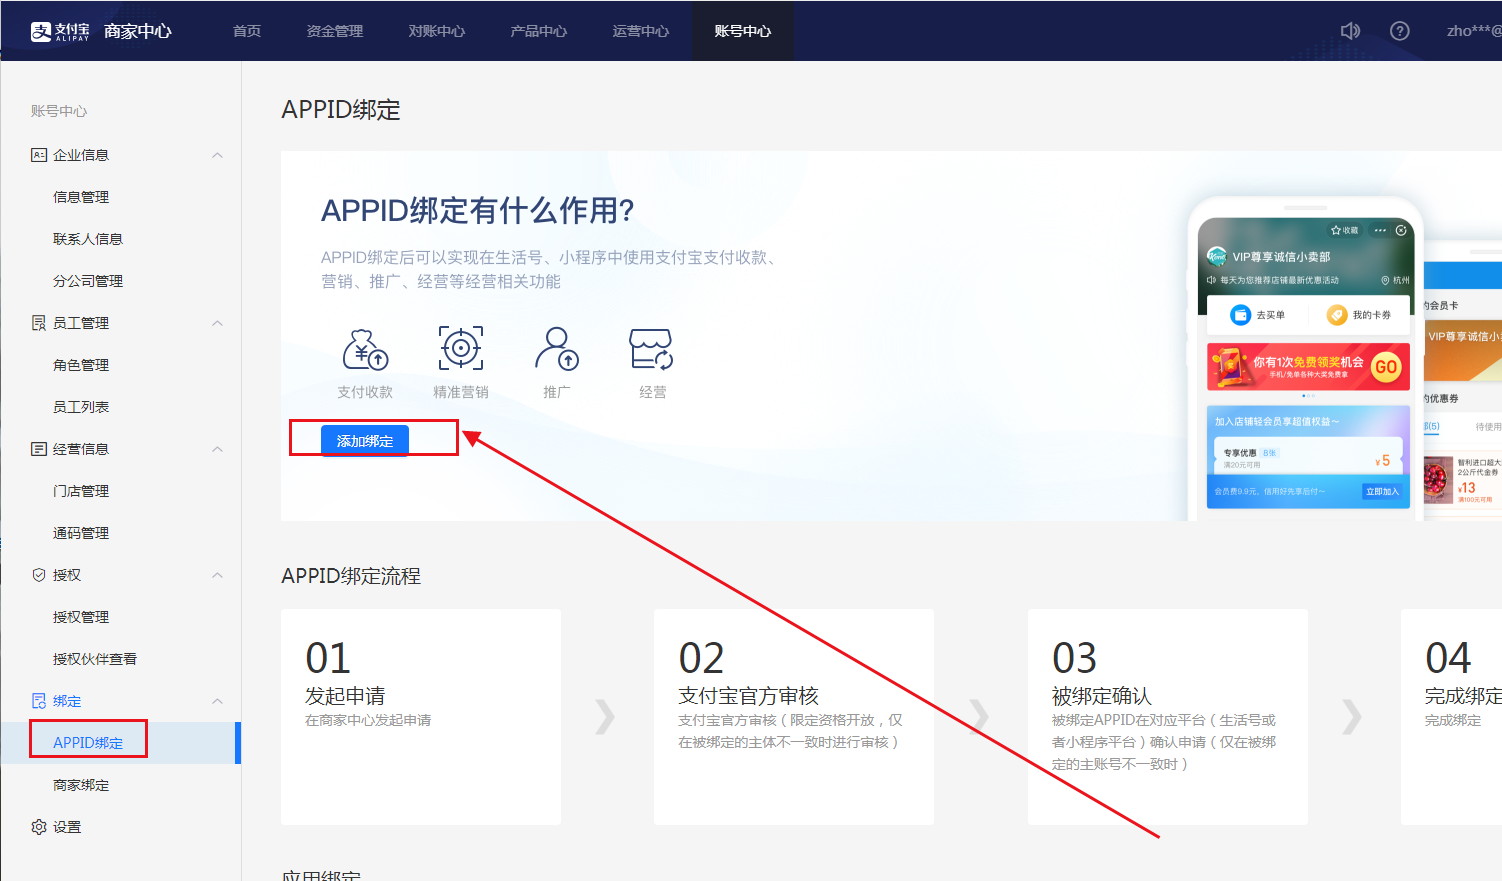Open the 资金管理 top menu
The image size is (1502, 881).
click(335, 31)
